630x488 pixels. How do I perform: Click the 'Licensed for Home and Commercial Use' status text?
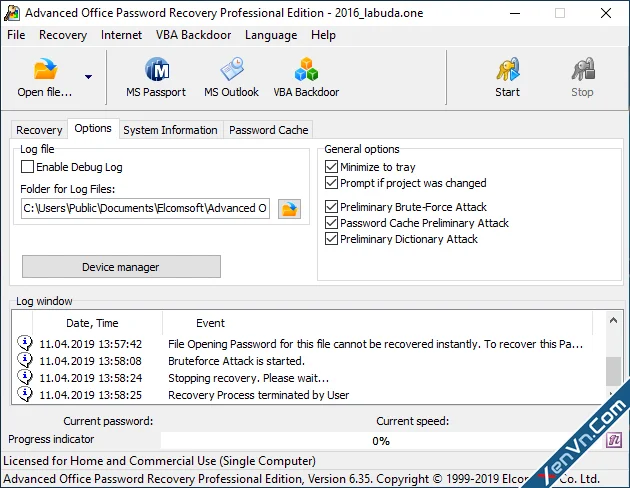pyautogui.click(x=160, y=461)
